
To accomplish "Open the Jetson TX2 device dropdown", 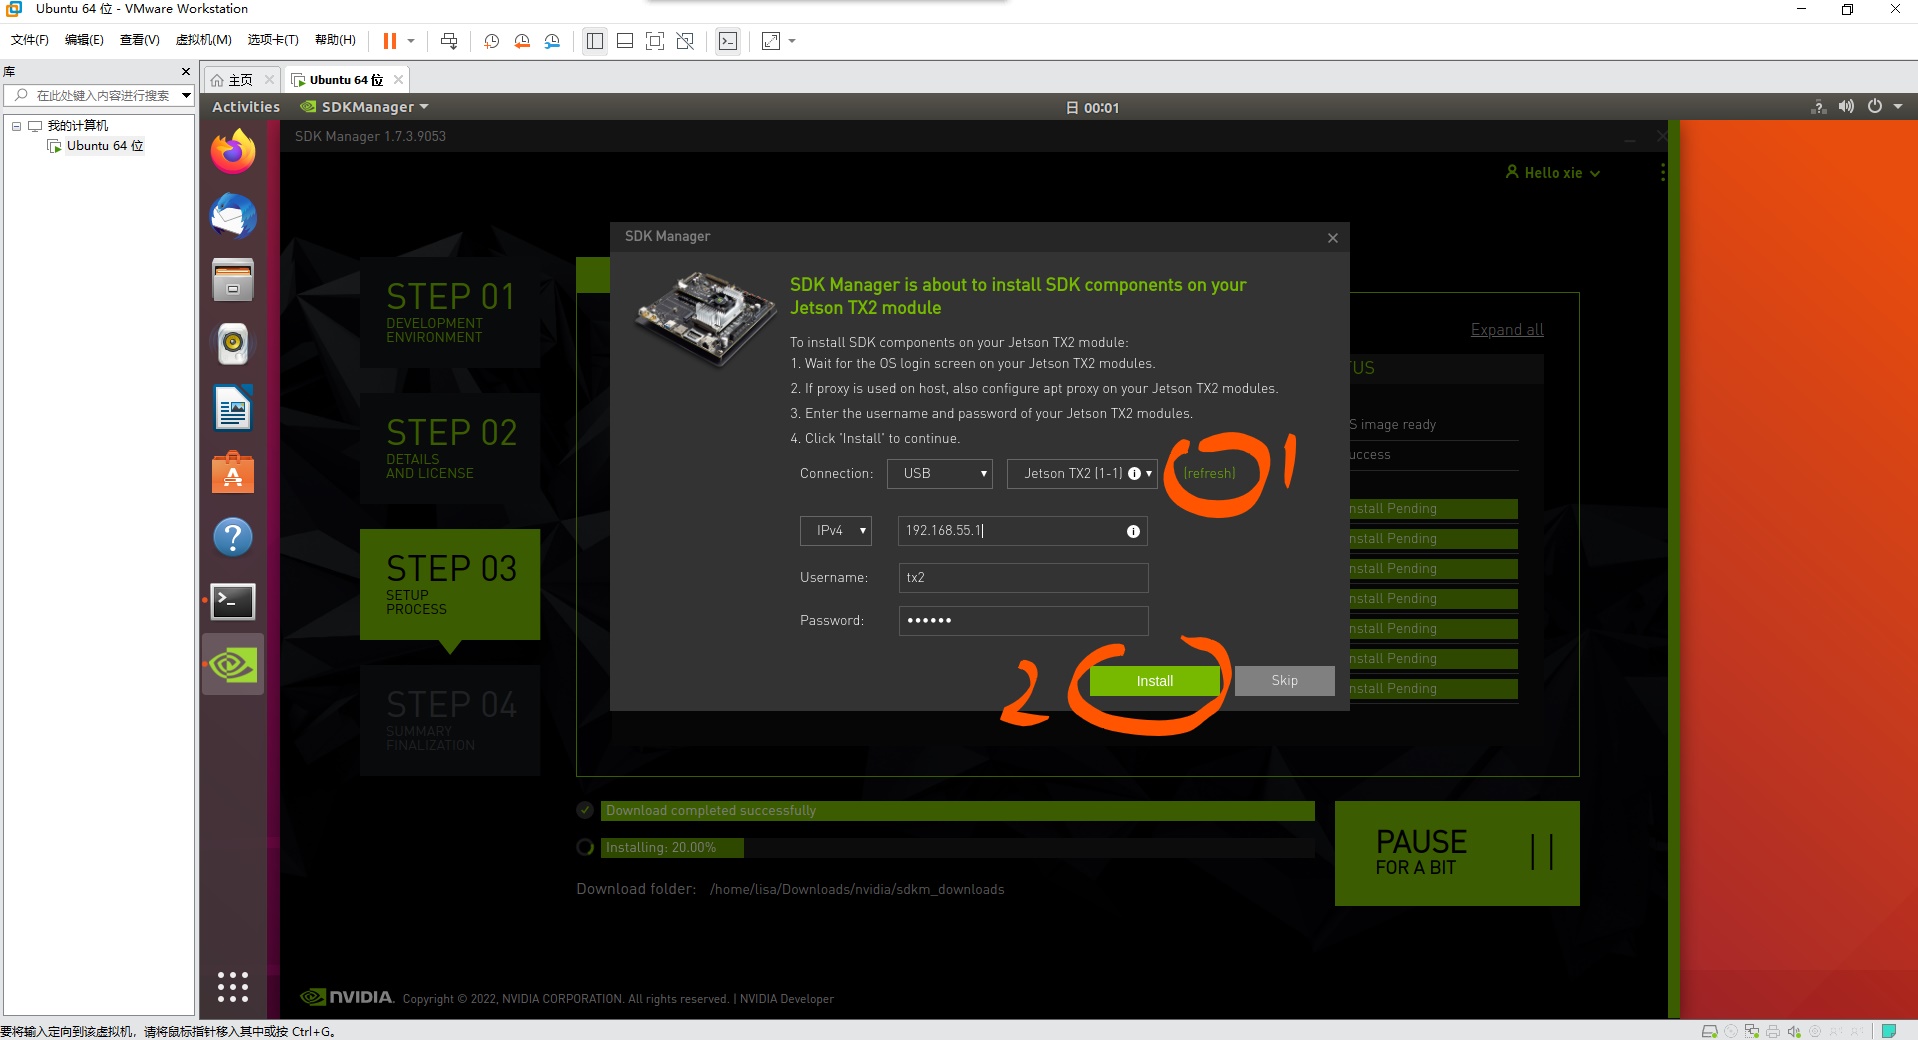I will 1081,473.
